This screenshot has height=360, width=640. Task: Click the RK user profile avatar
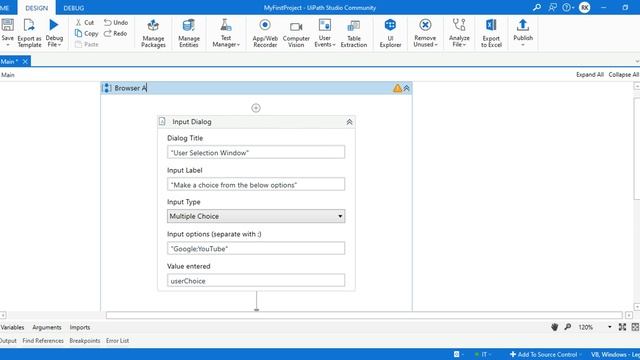(584, 7)
